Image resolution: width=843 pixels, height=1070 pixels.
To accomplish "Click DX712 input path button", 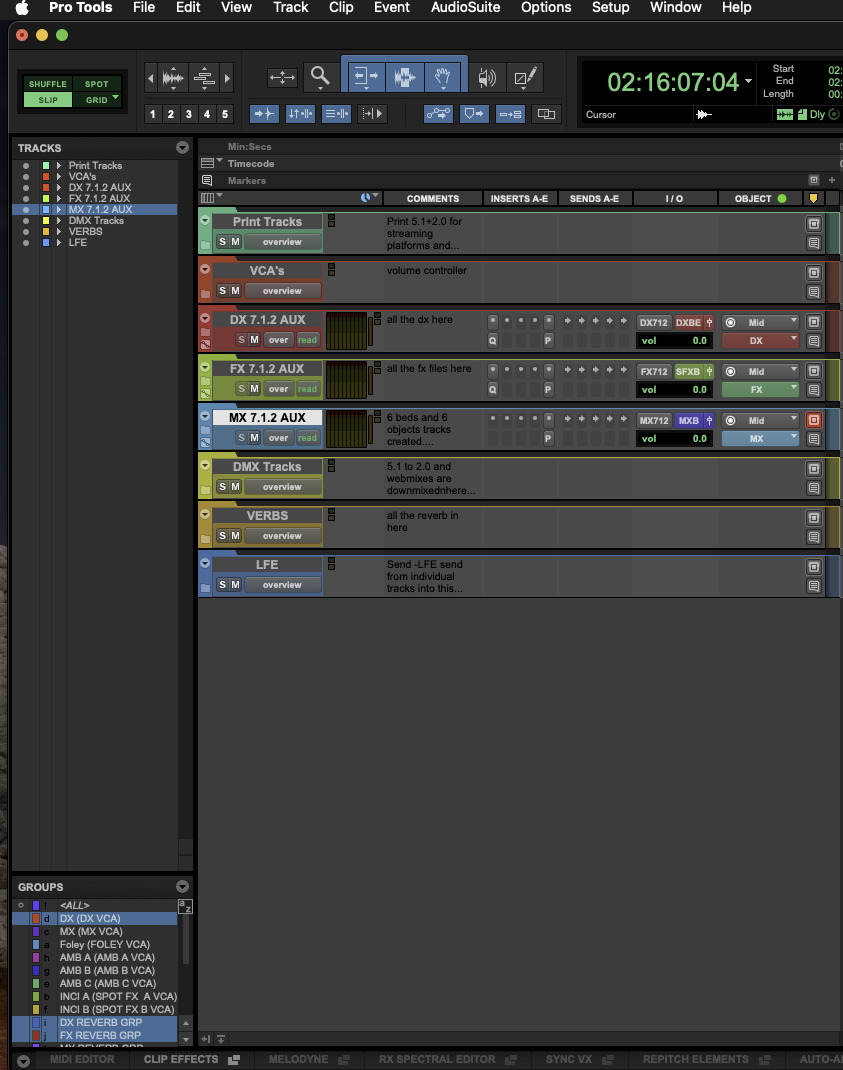I will (653, 322).
